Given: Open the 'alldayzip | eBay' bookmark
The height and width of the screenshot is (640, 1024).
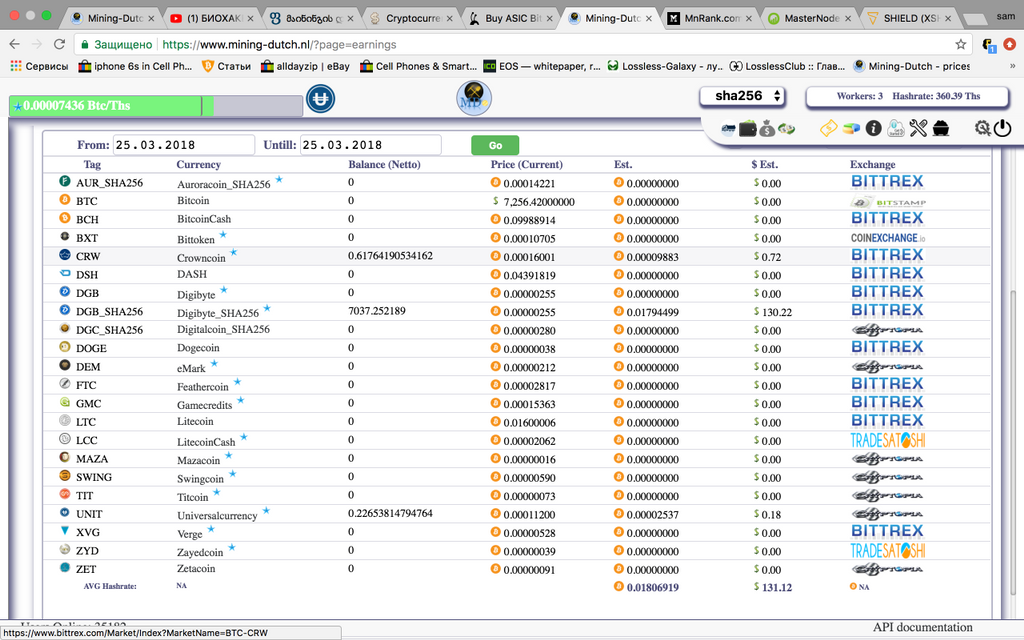Looking at the screenshot, I should click(x=305, y=66).
